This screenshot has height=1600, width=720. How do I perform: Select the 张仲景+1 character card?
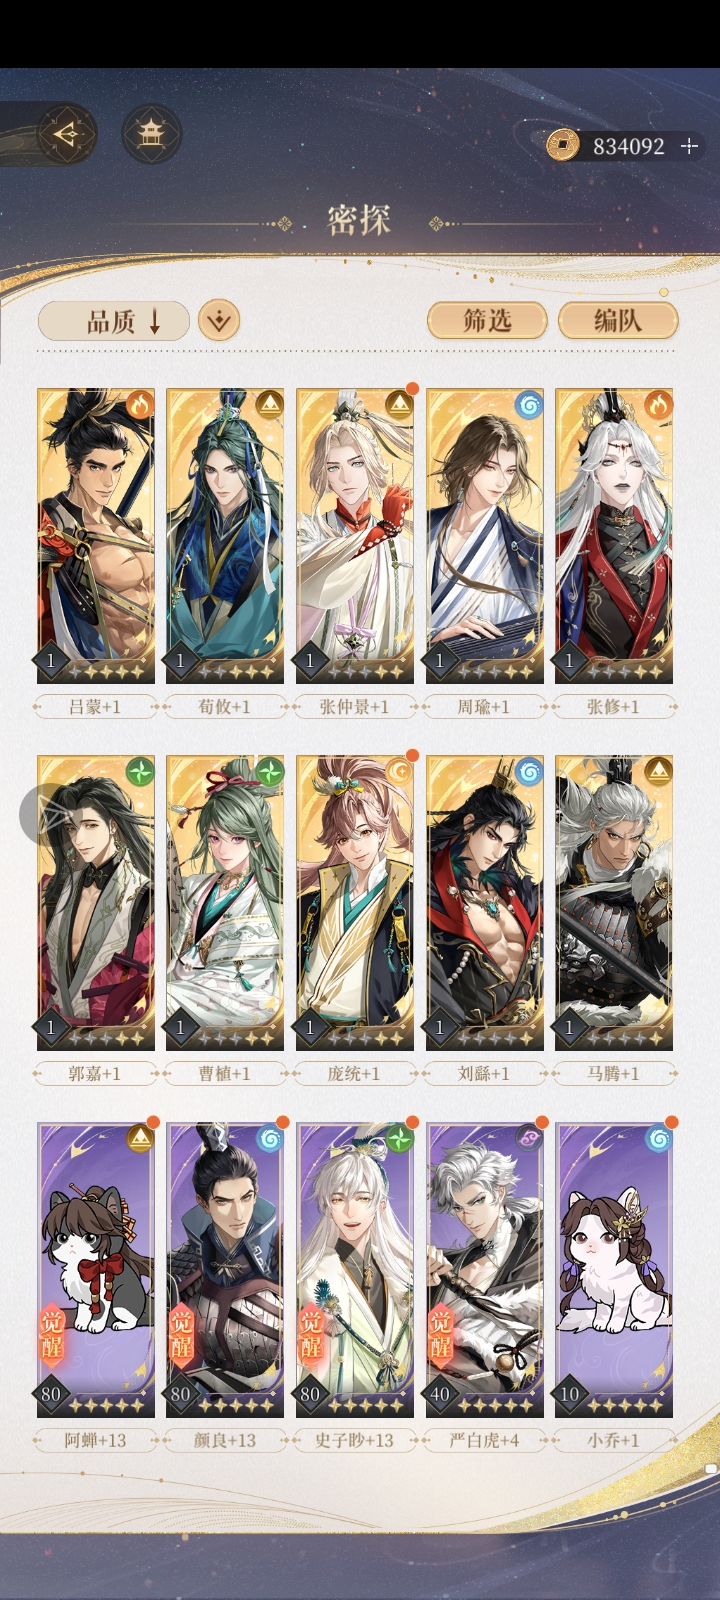(355, 536)
